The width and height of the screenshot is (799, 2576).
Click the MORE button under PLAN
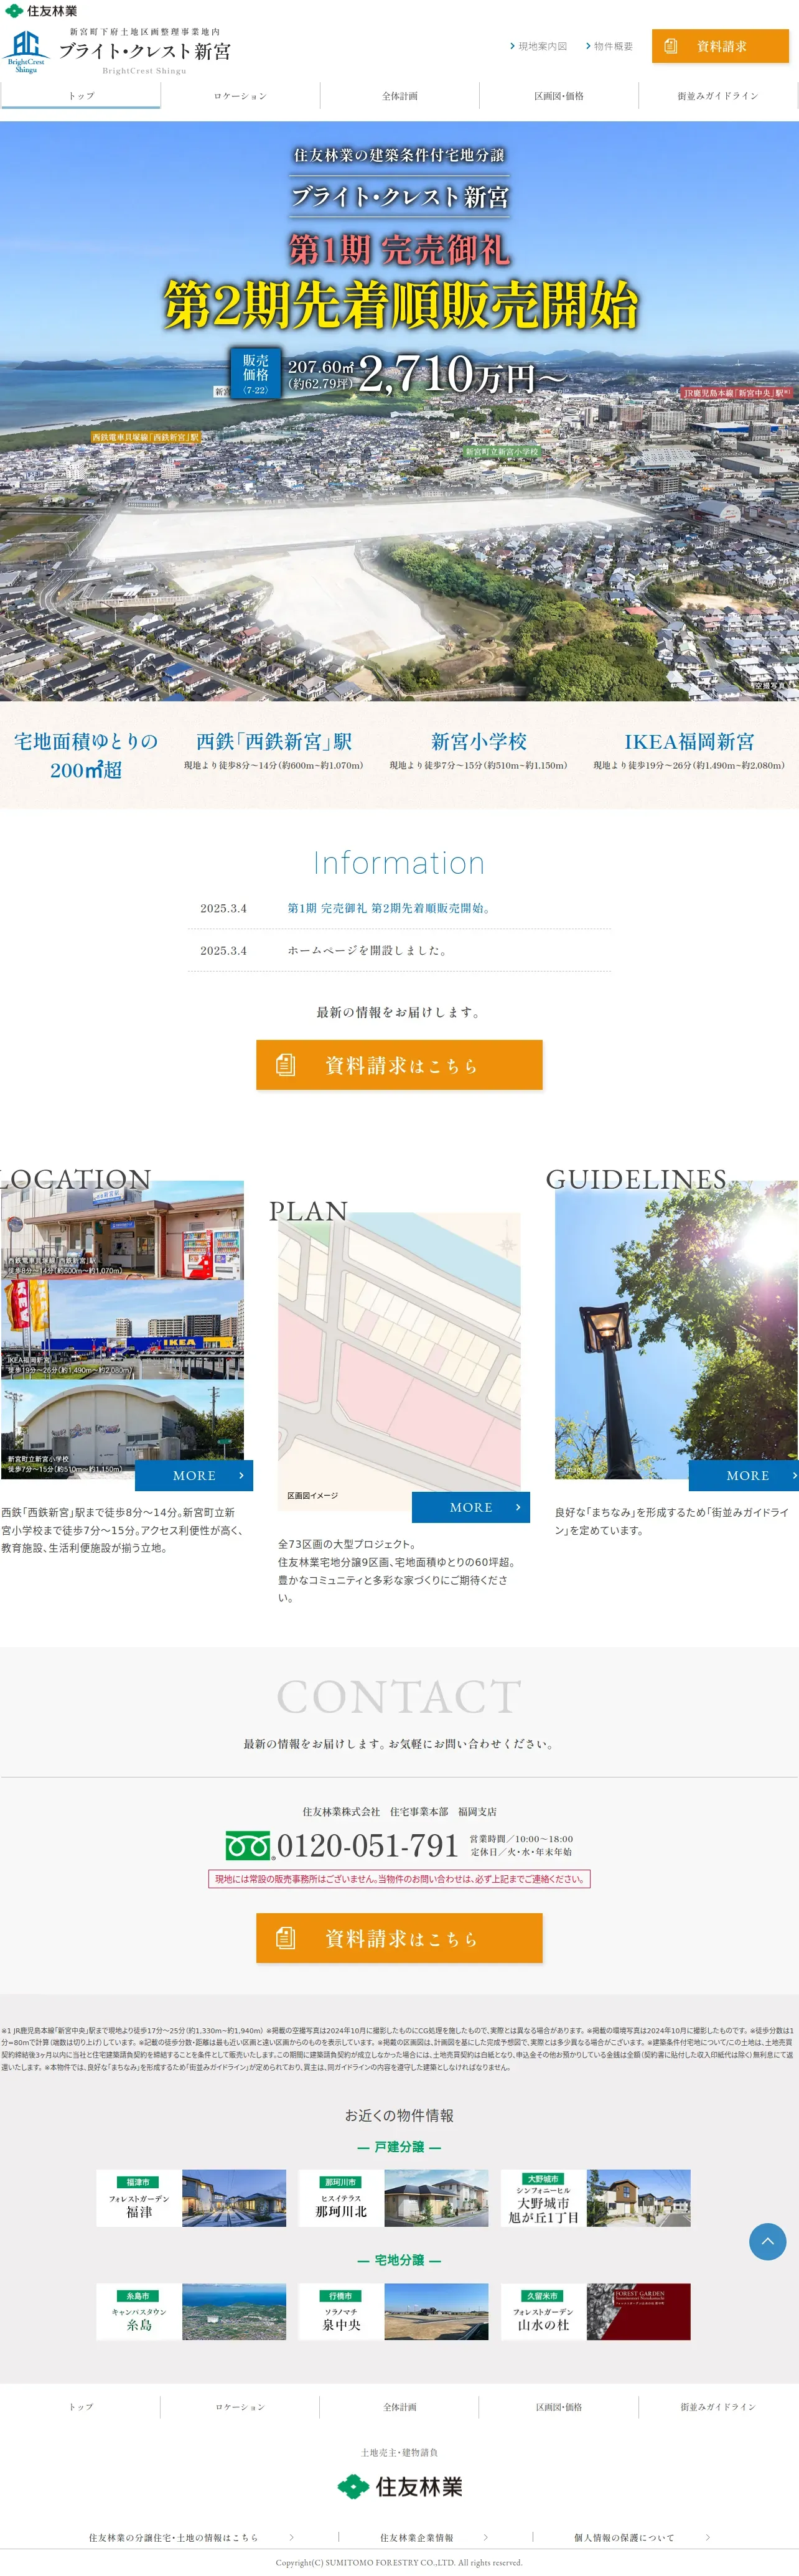pyautogui.click(x=471, y=1507)
